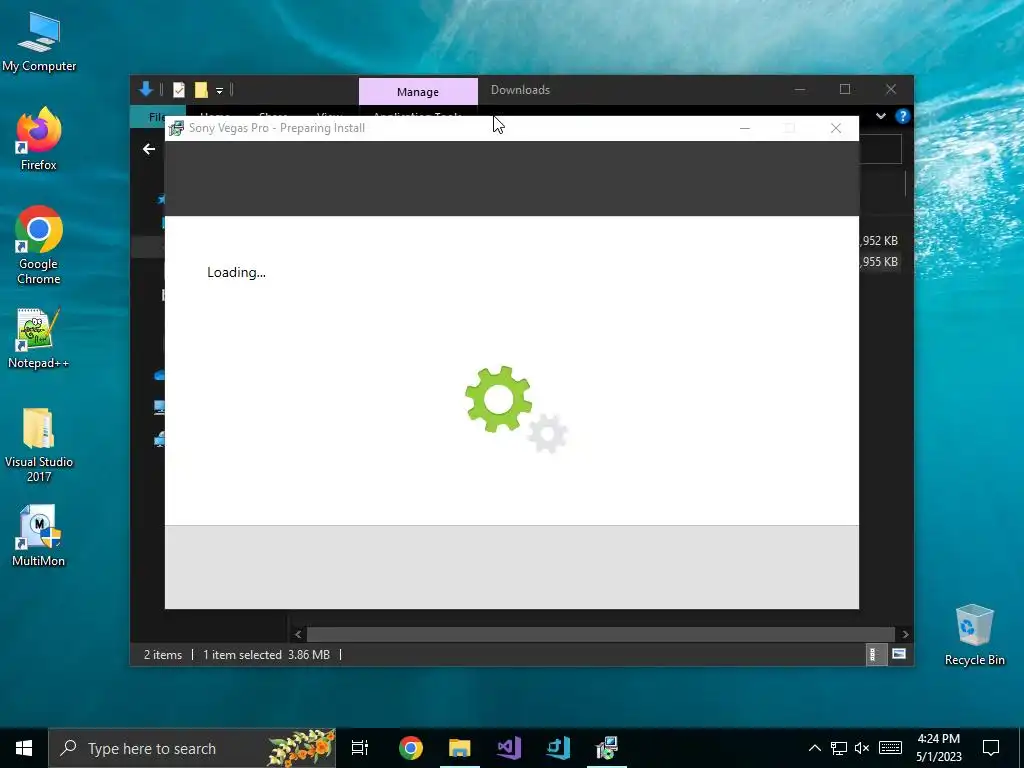Open Visual Studio from the taskbar
This screenshot has height=768, width=1024.
coord(509,748)
